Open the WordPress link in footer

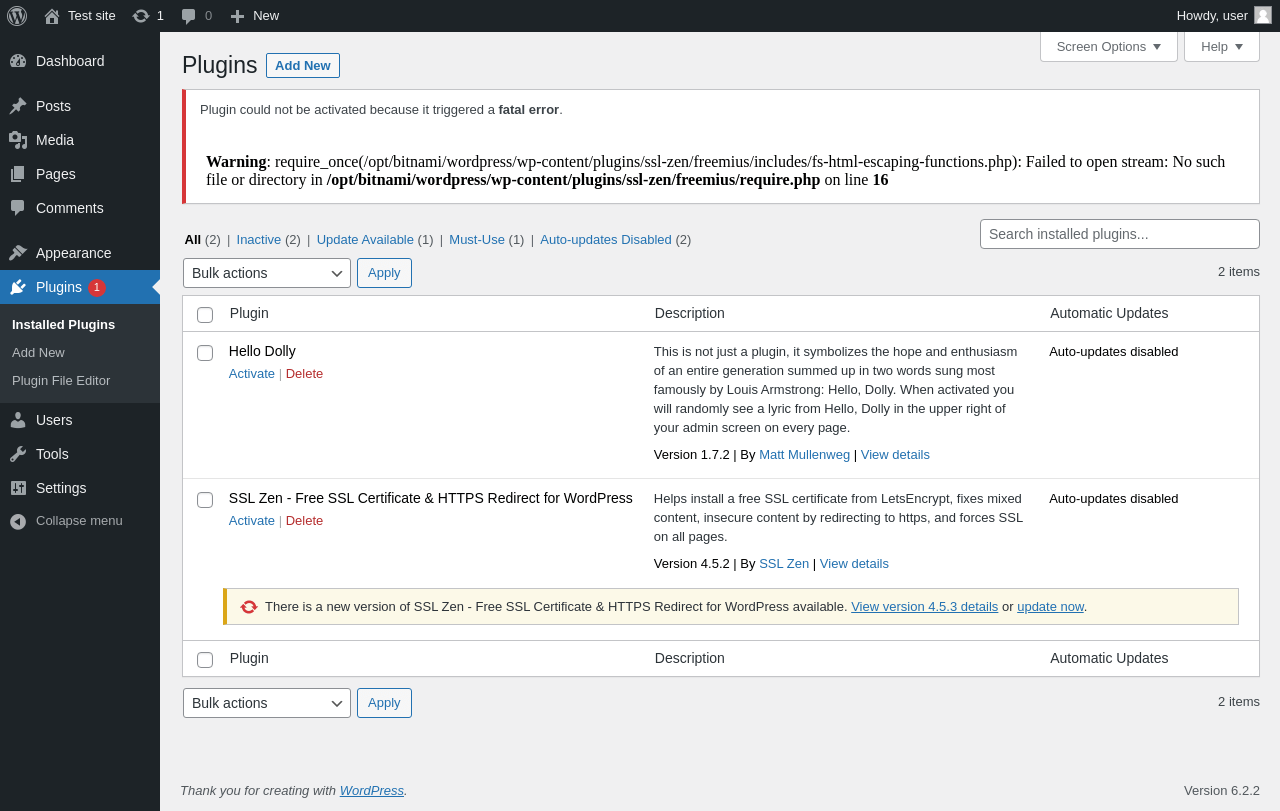pyautogui.click(x=371, y=791)
